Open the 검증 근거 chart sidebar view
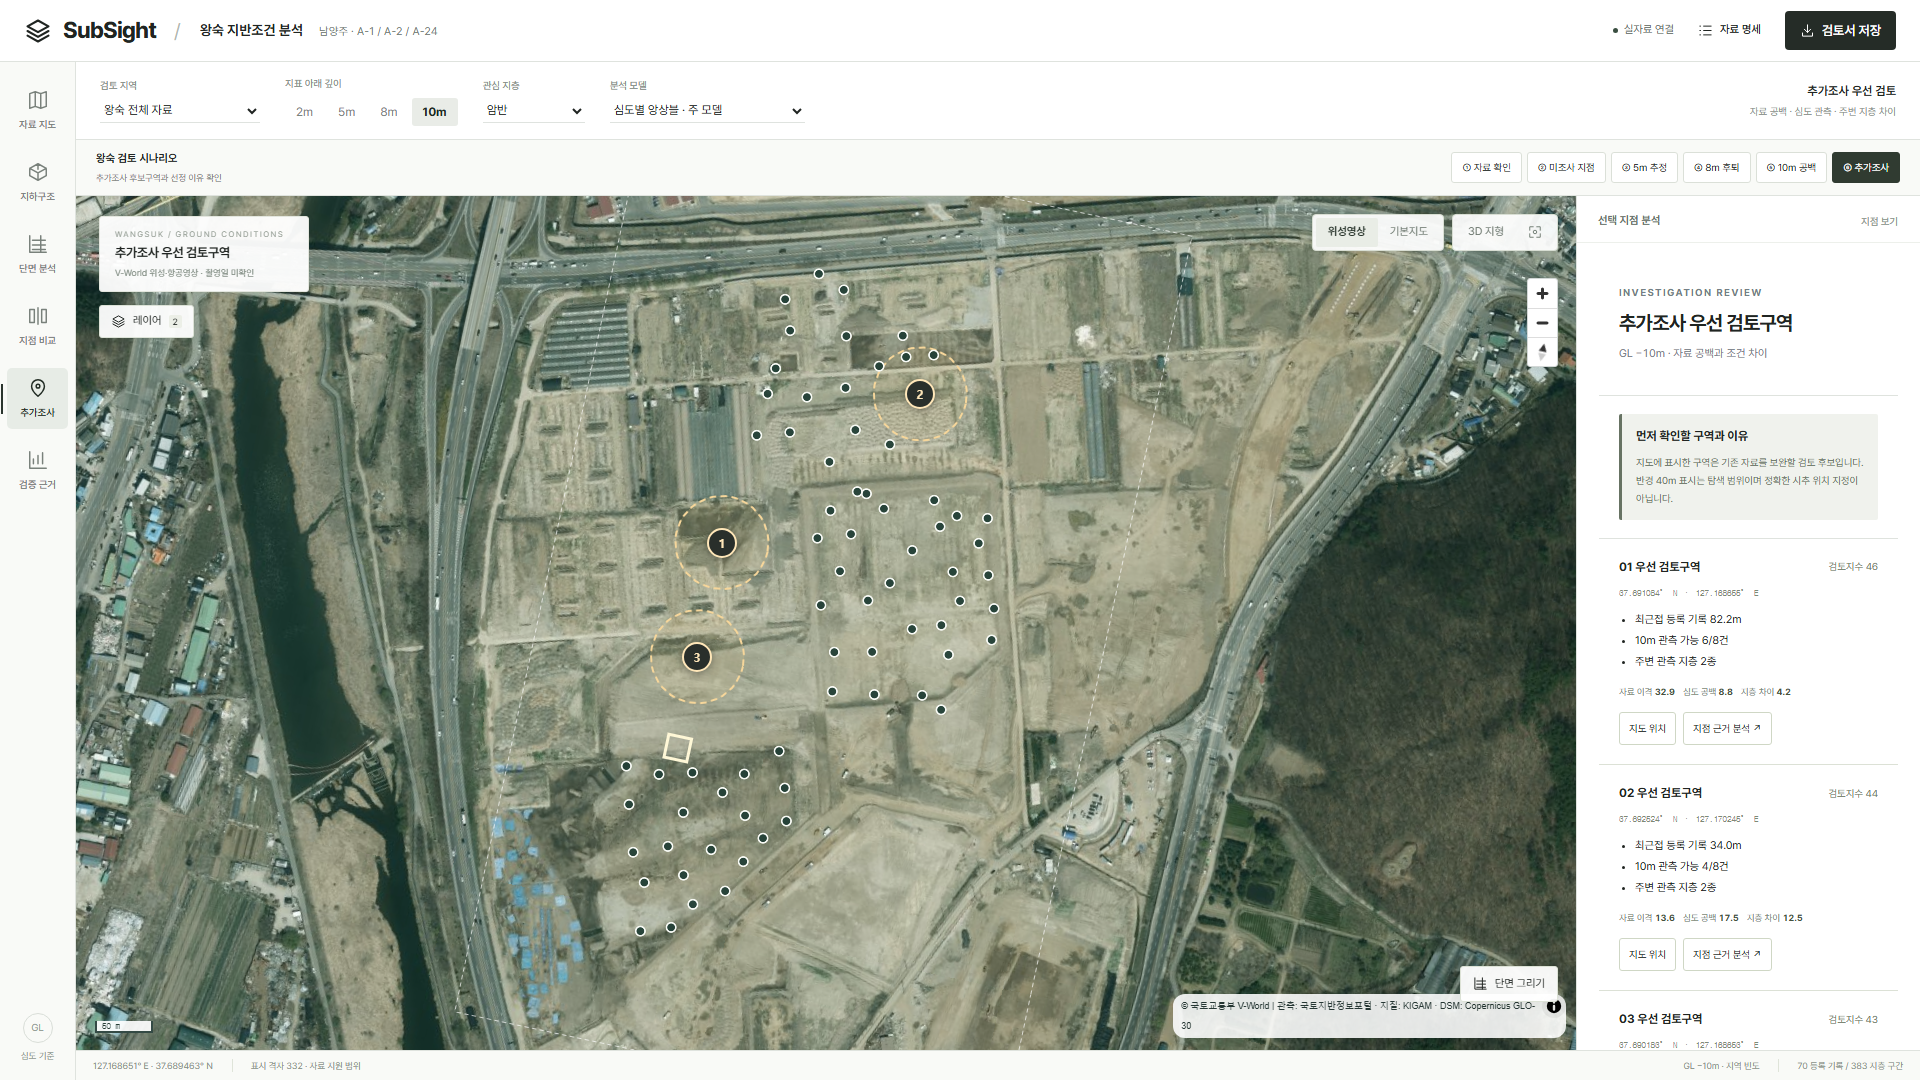This screenshot has height=1080, width=1920. pyautogui.click(x=37, y=470)
